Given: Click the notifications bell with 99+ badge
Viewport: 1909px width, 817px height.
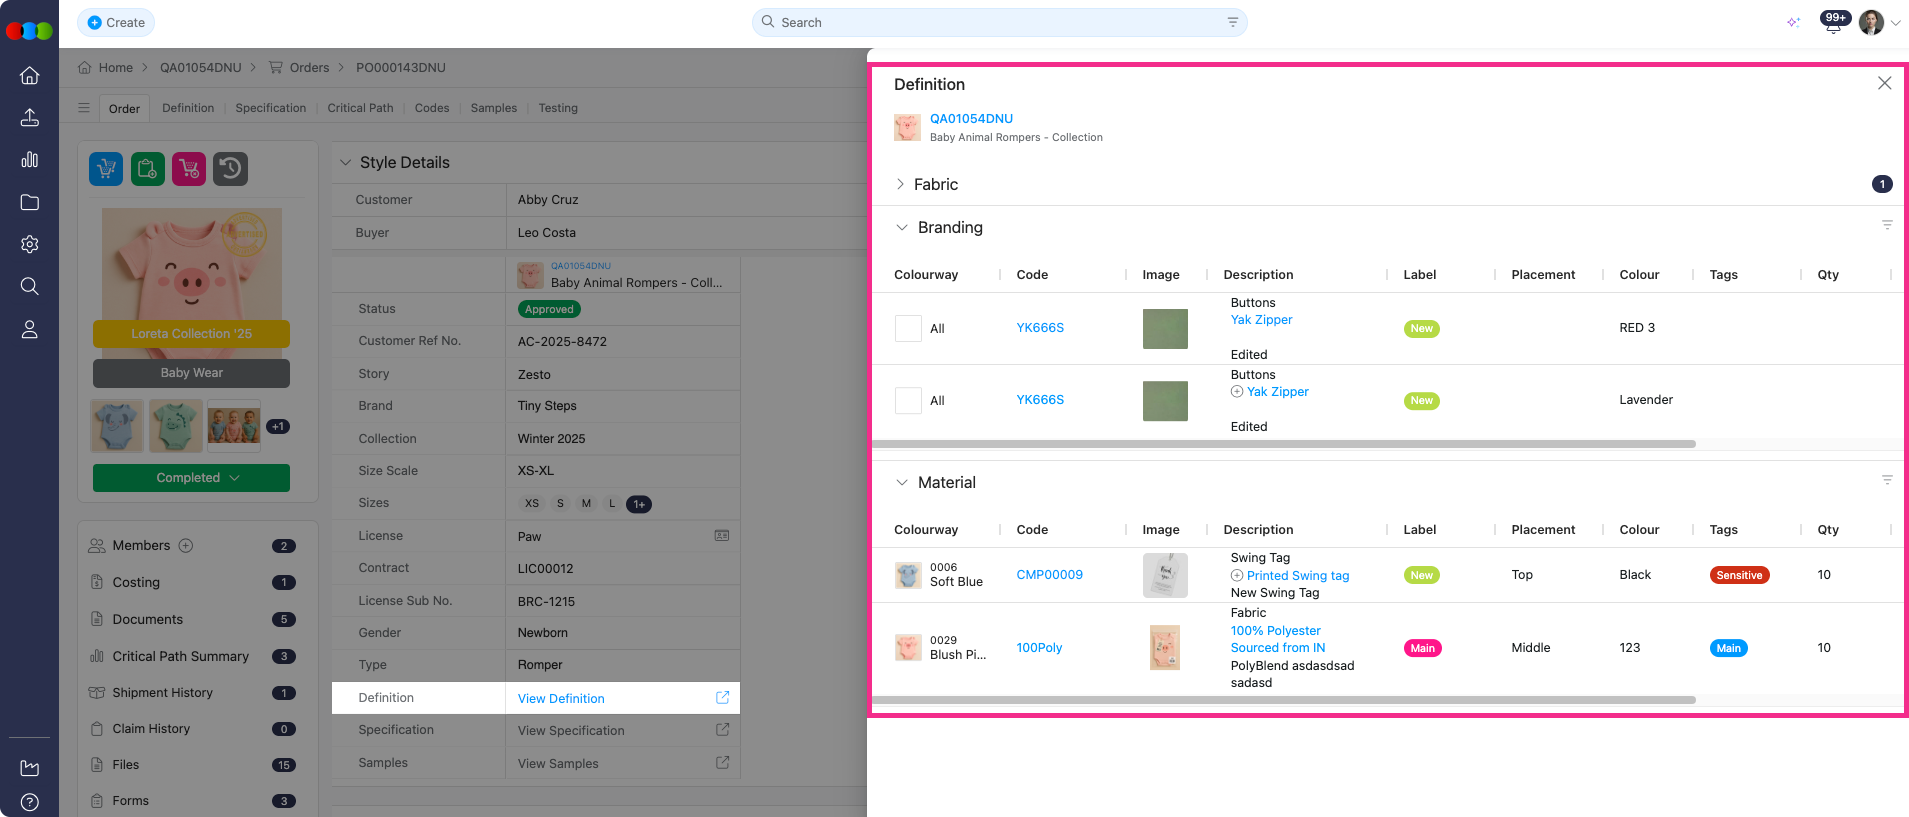Looking at the screenshot, I should [x=1833, y=23].
